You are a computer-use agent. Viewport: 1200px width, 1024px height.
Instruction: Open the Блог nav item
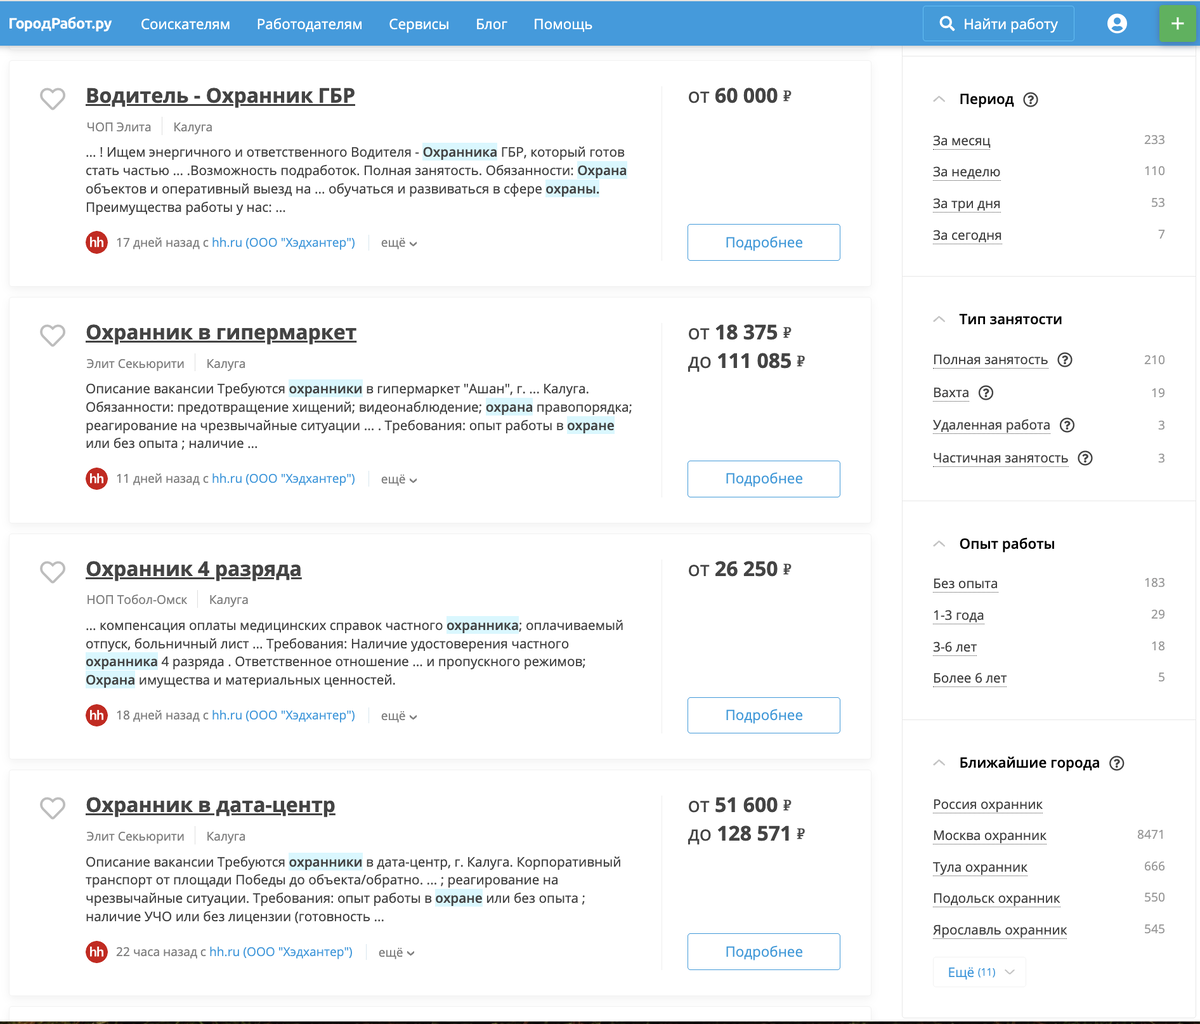pyautogui.click(x=491, y=24)
